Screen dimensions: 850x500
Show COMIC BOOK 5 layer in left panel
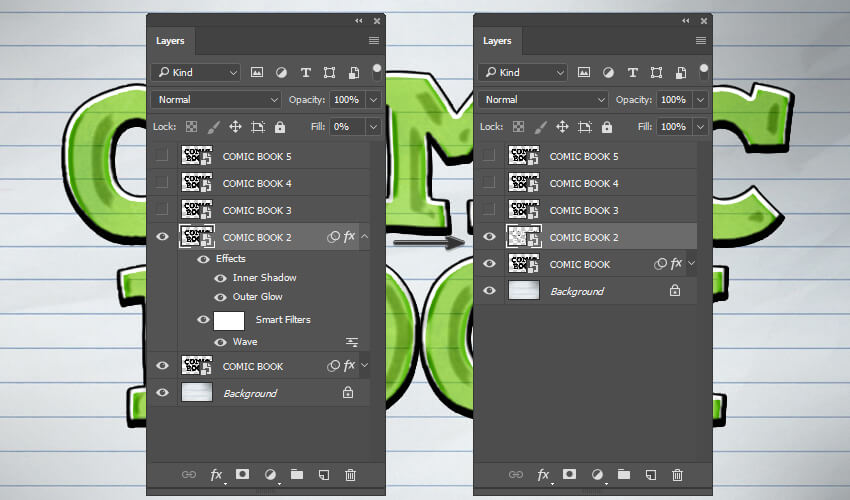(162, 156)
